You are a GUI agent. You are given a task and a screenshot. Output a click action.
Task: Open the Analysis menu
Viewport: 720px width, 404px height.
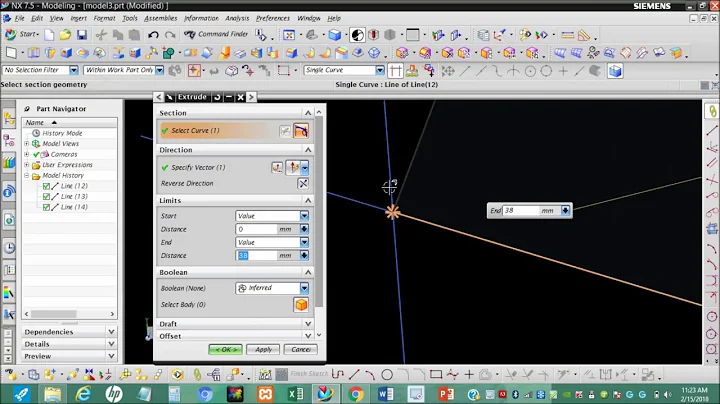(237, 18)
